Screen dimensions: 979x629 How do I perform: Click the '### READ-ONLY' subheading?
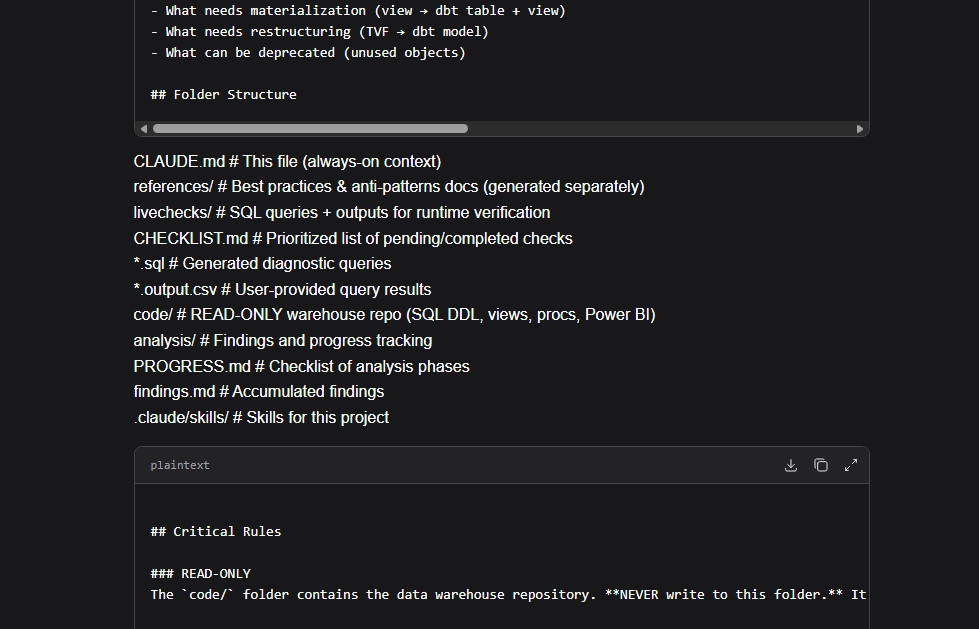200,574
